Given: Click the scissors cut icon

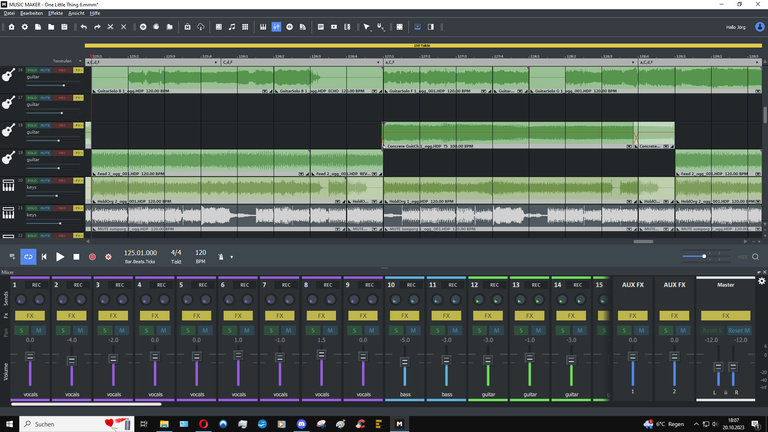Looking at the screenshot, I should 110,26.
